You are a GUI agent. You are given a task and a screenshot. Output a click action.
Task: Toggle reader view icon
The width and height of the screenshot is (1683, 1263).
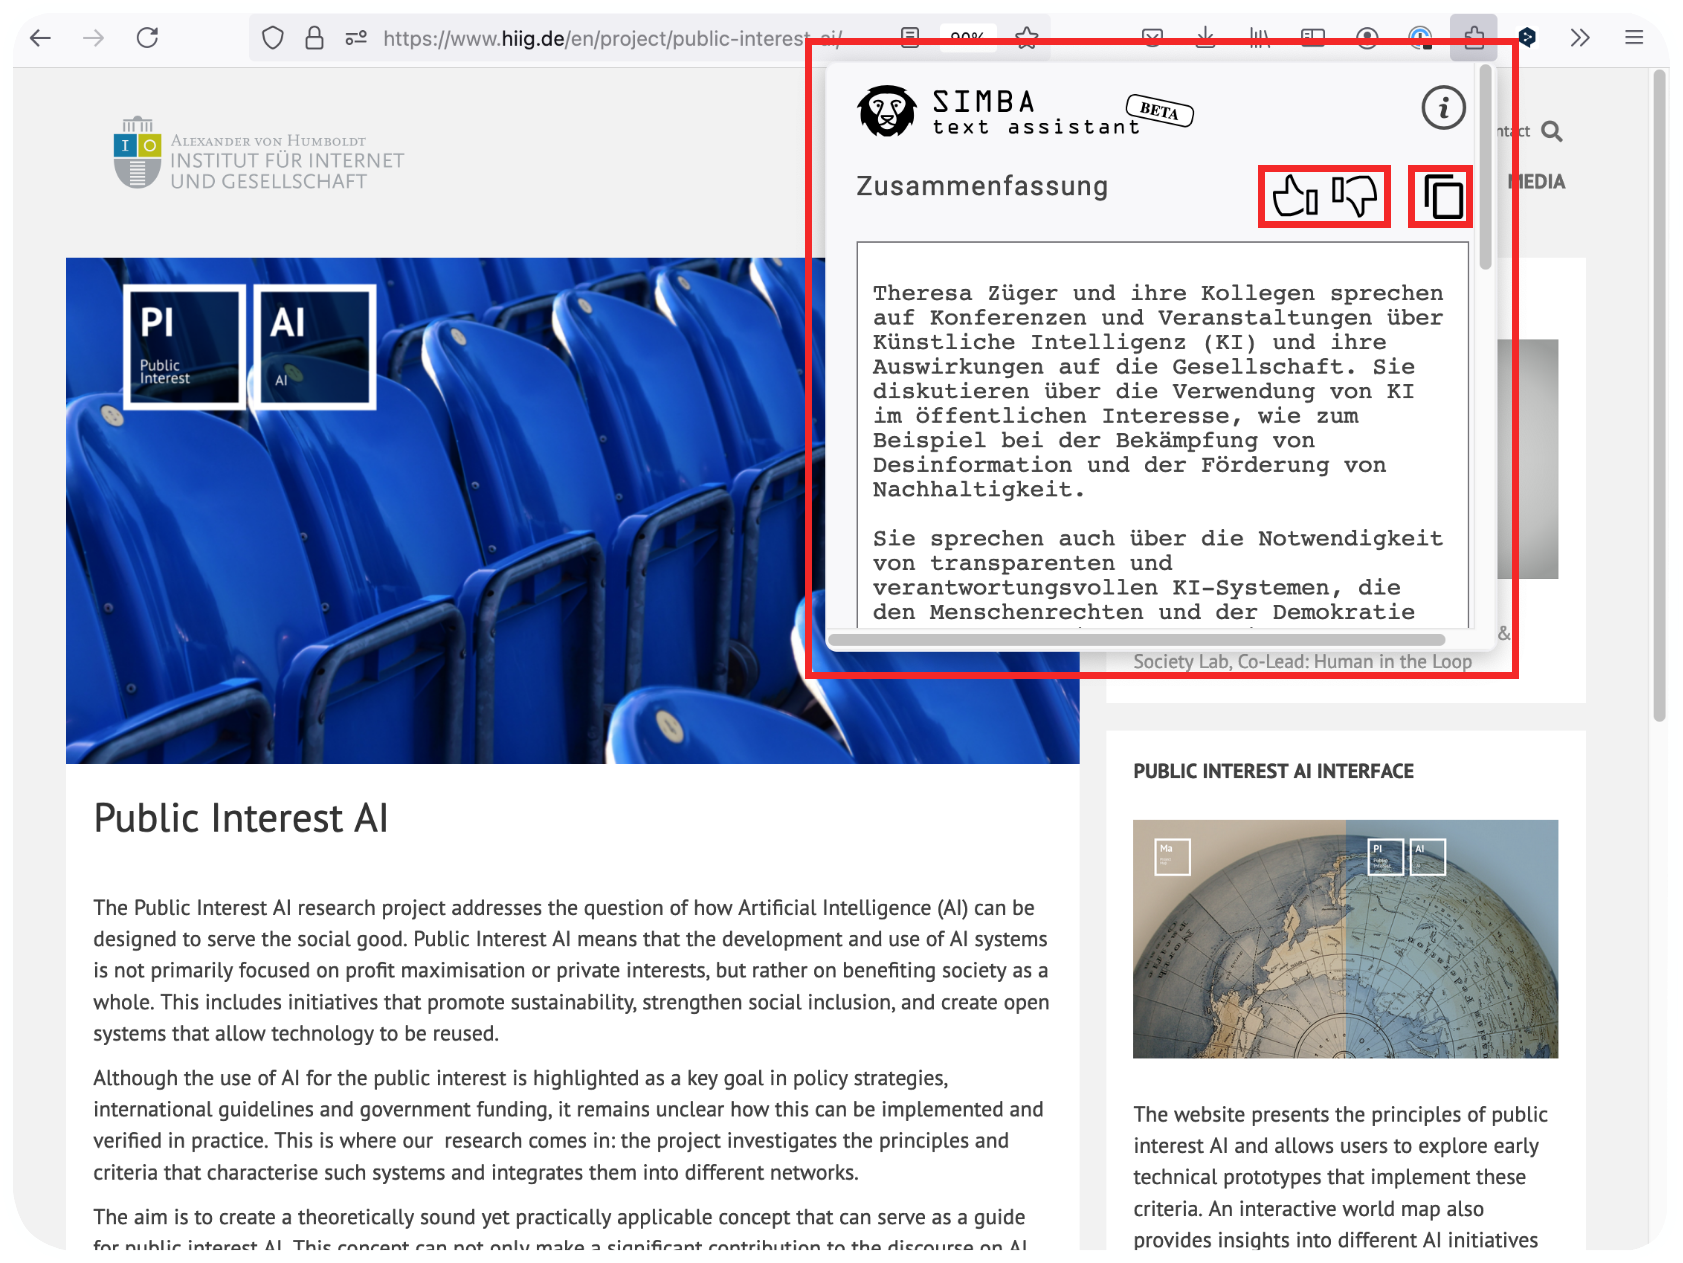tap(910, 37)
